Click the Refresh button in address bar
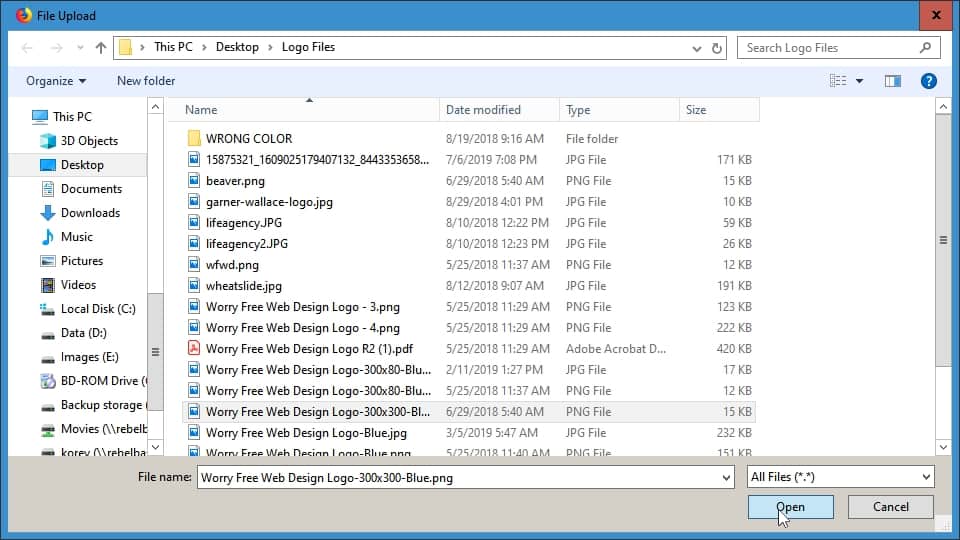Viewport: 960px width, 540px height. tap(717, 48)
